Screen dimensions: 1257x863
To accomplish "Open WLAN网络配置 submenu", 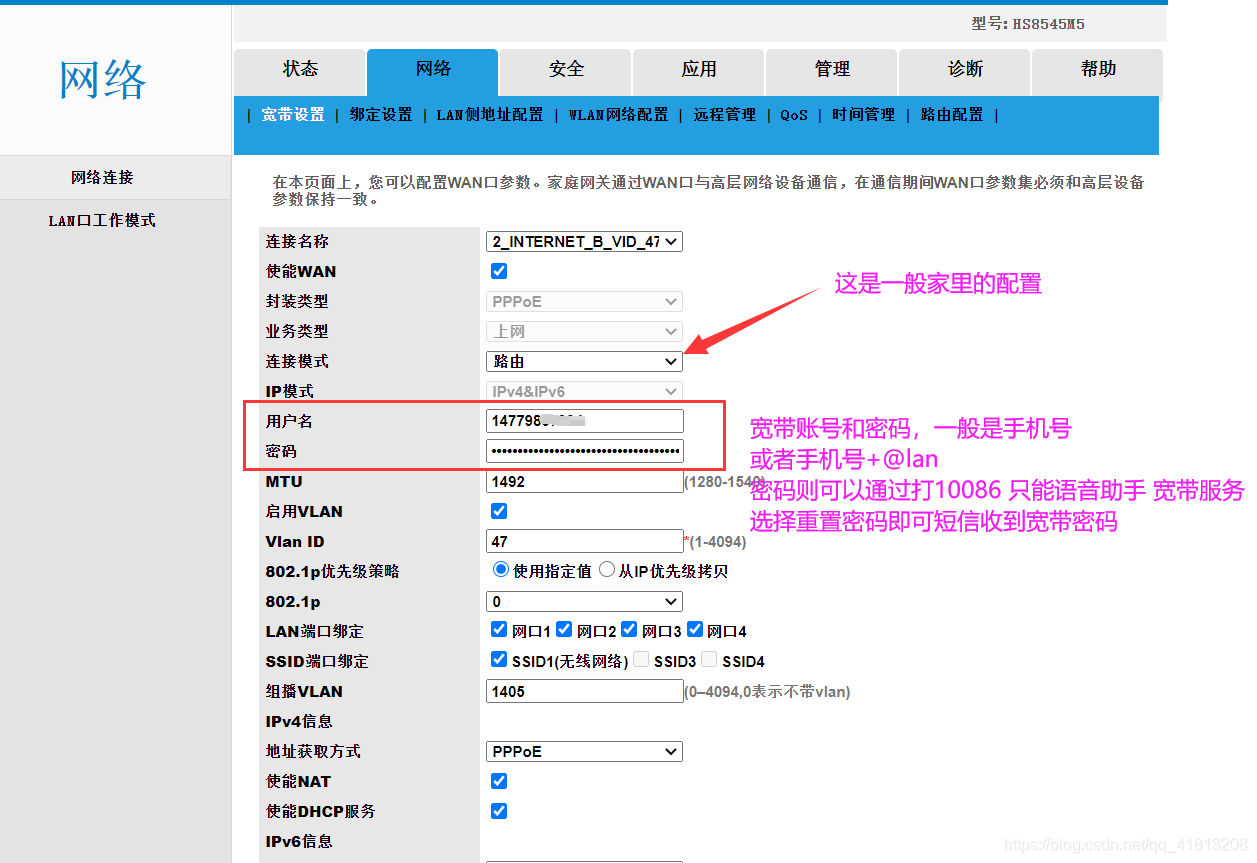I will (619, 115).
